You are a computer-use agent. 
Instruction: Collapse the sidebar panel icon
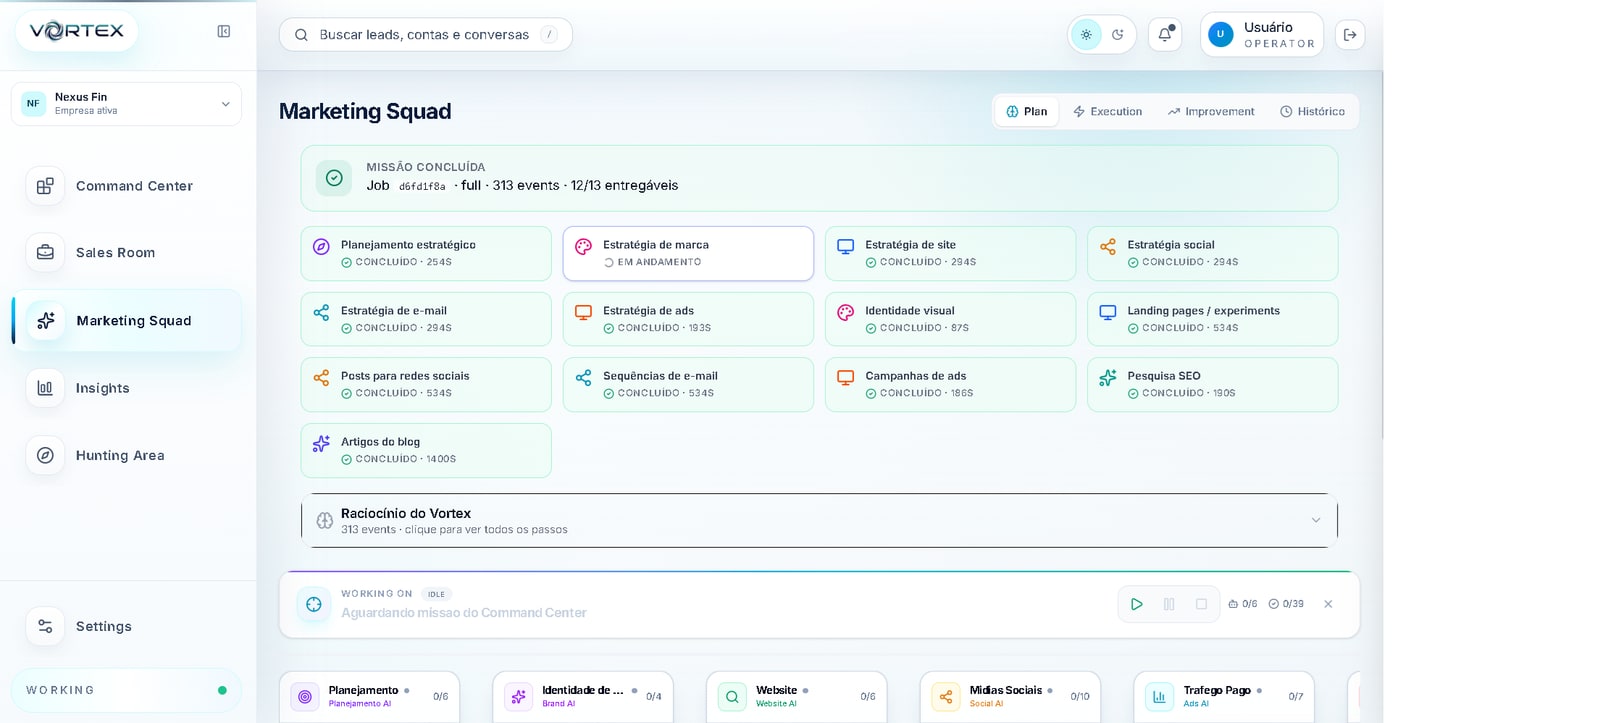coord(224,32)
